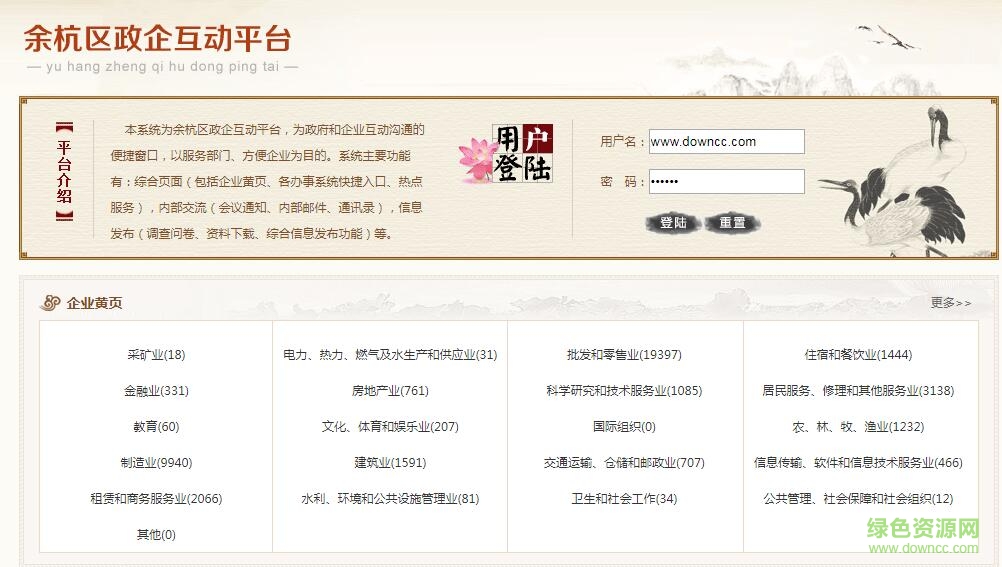The width and height of the screenshot is (1002, 567).
Task: Open 科学研究和技术服务业(1085) category
Action: point(624,391)
